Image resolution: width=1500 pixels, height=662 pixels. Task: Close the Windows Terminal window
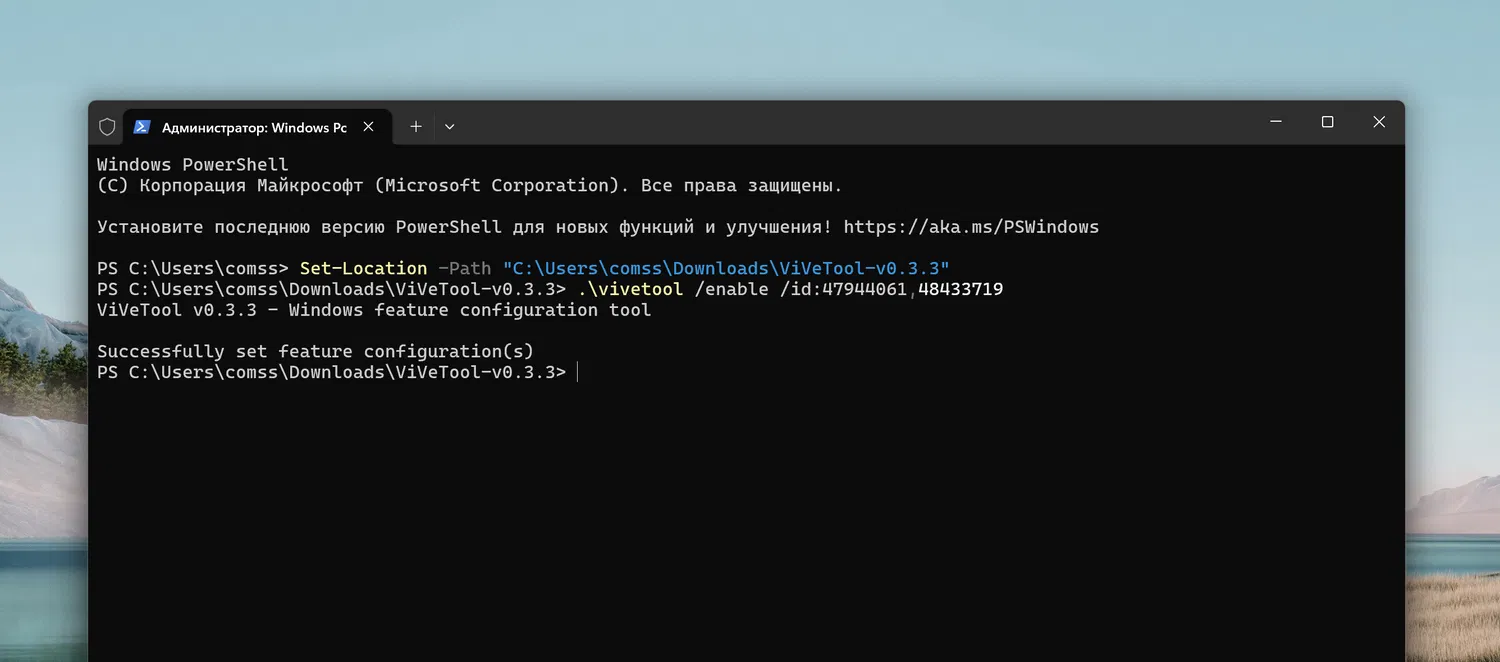pyautogui.click(x=1379, y=122)
